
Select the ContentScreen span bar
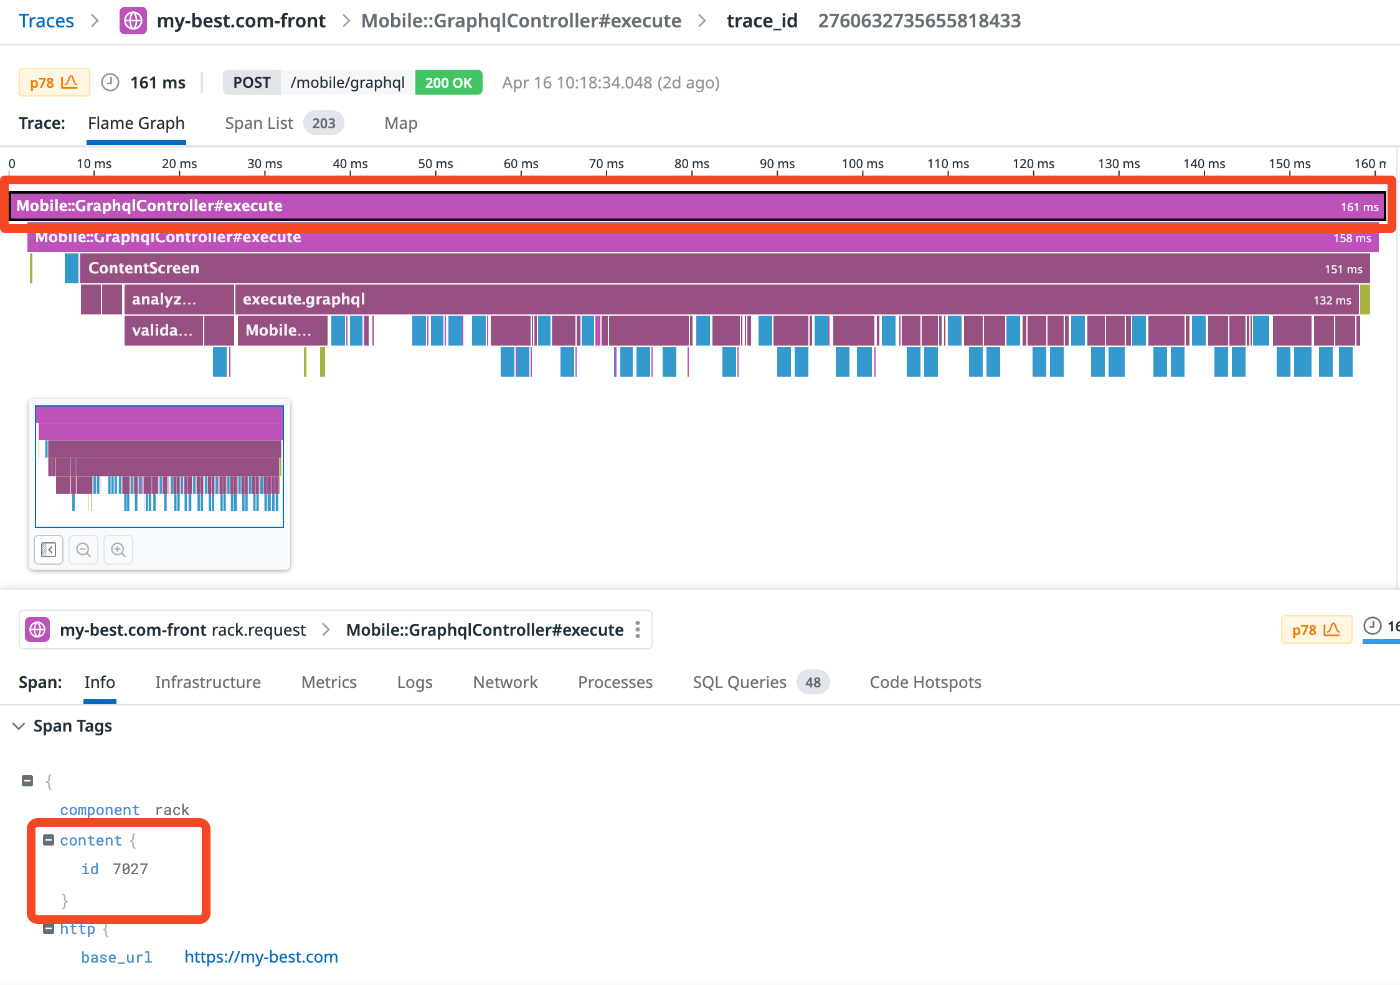[x=725, y=268]
